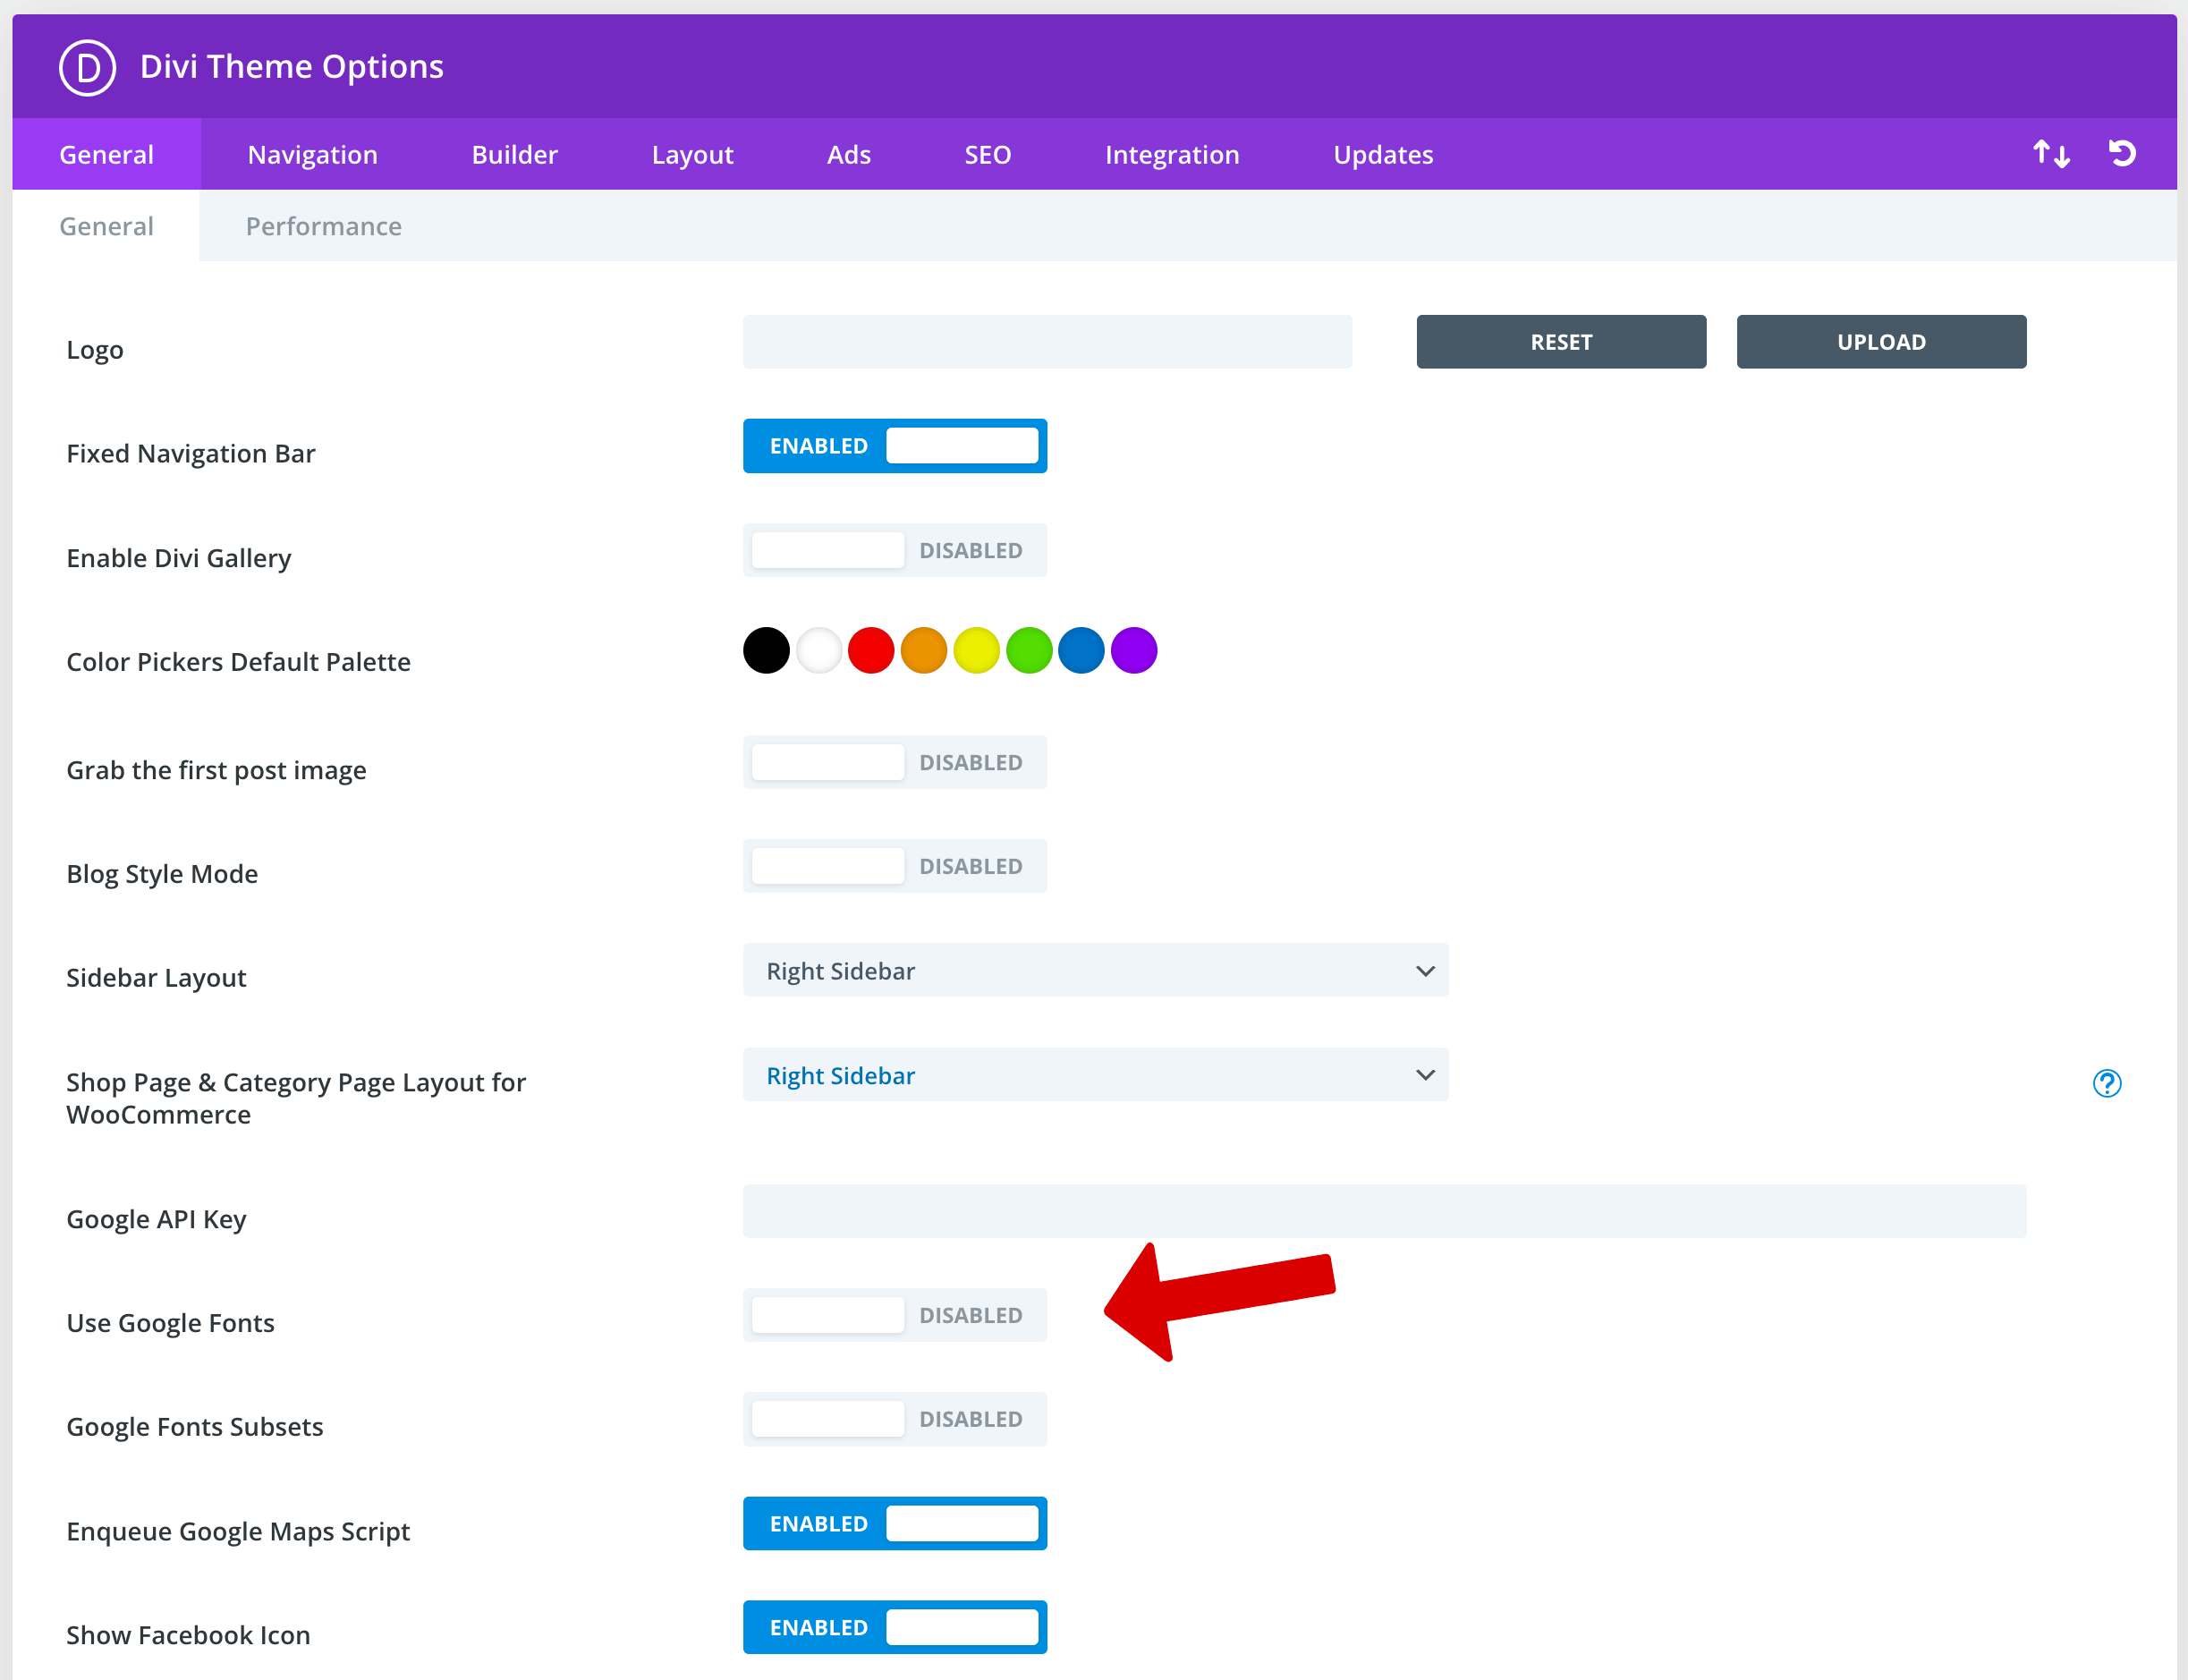Screen dimensions: 2188x1680
Task: Select the red swatch in the default palette
Action: 871,650
